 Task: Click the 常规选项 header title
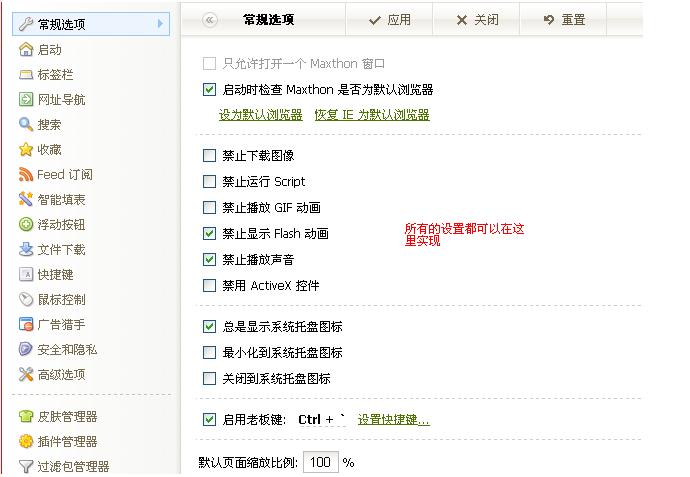268,20
